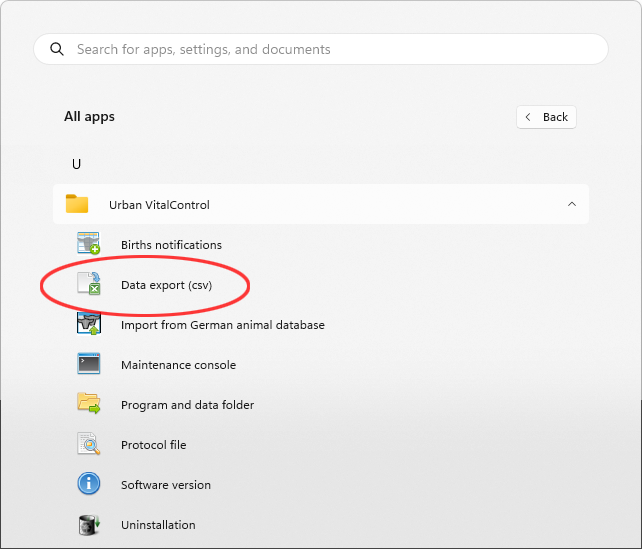642x549 pixels.
Task: Launch the Data export (csv) entry
Action: tap(166, 285)
